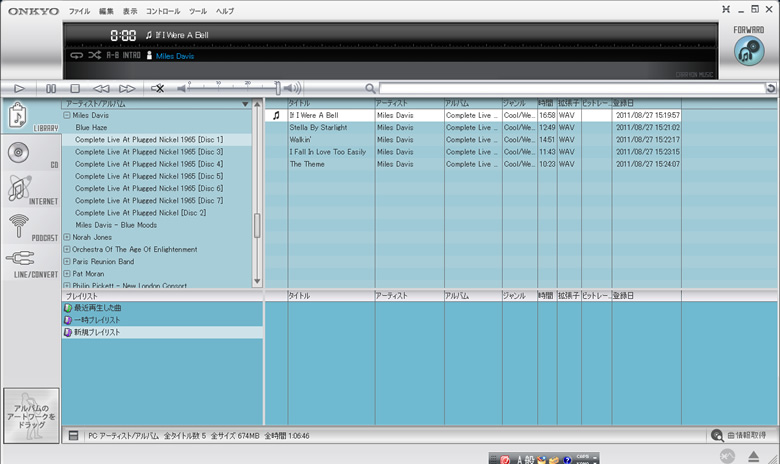Toggle INTRO playback mode
The width and height of the screenshot is (780, 464).
[x=131, y=55]
